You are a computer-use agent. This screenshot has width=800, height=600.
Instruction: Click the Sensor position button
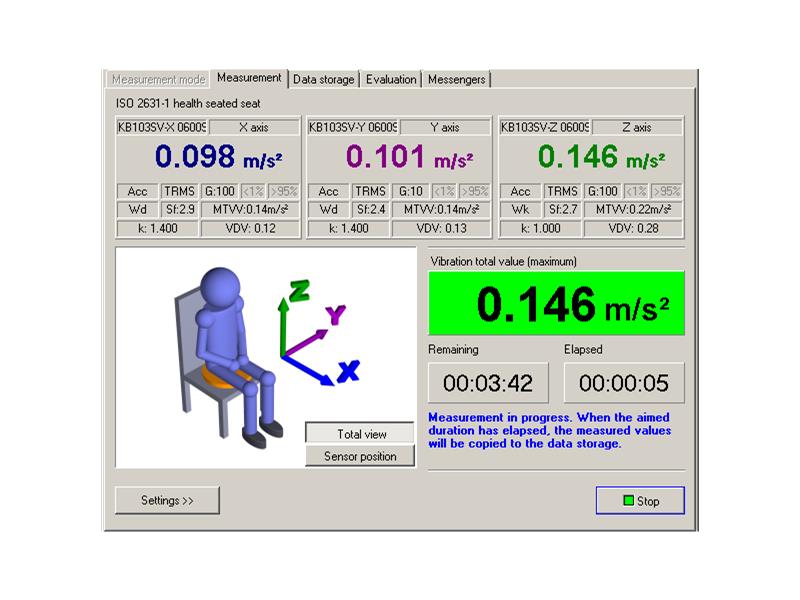click(x=360, y=456)
